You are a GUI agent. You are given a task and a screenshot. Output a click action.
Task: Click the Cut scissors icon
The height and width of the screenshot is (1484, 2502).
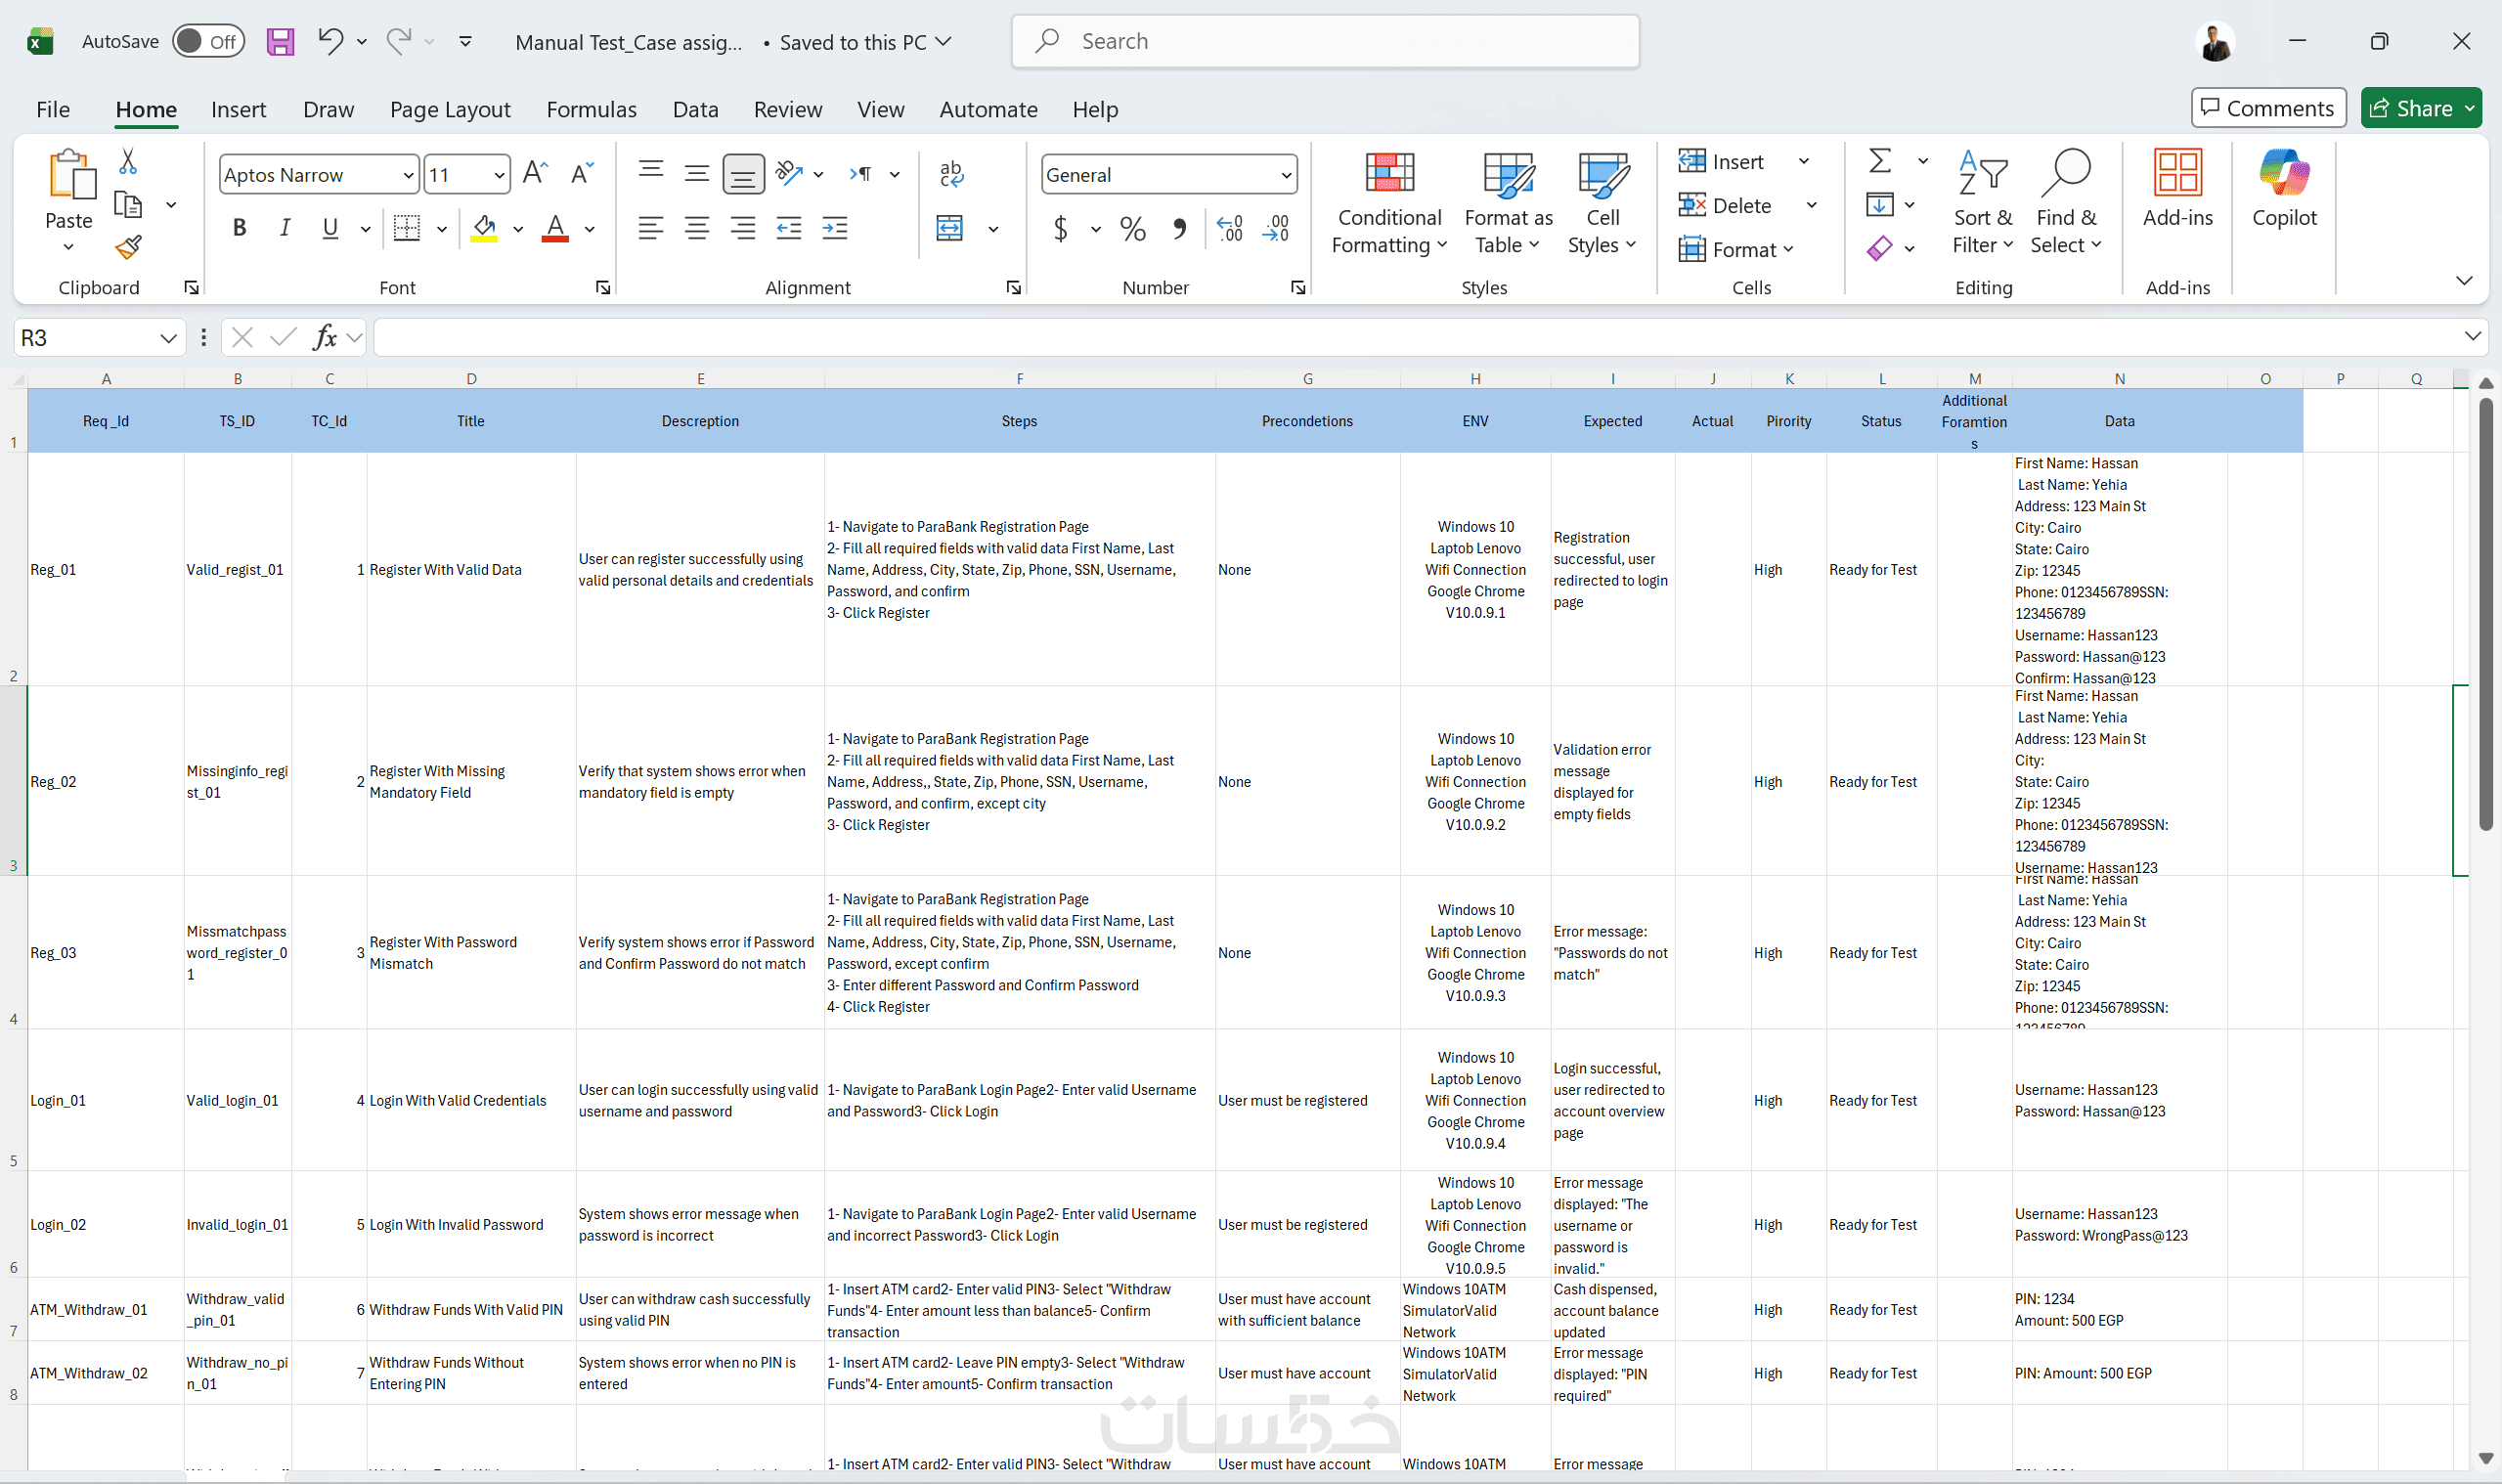pyautogui.click(x=128, y=161)
